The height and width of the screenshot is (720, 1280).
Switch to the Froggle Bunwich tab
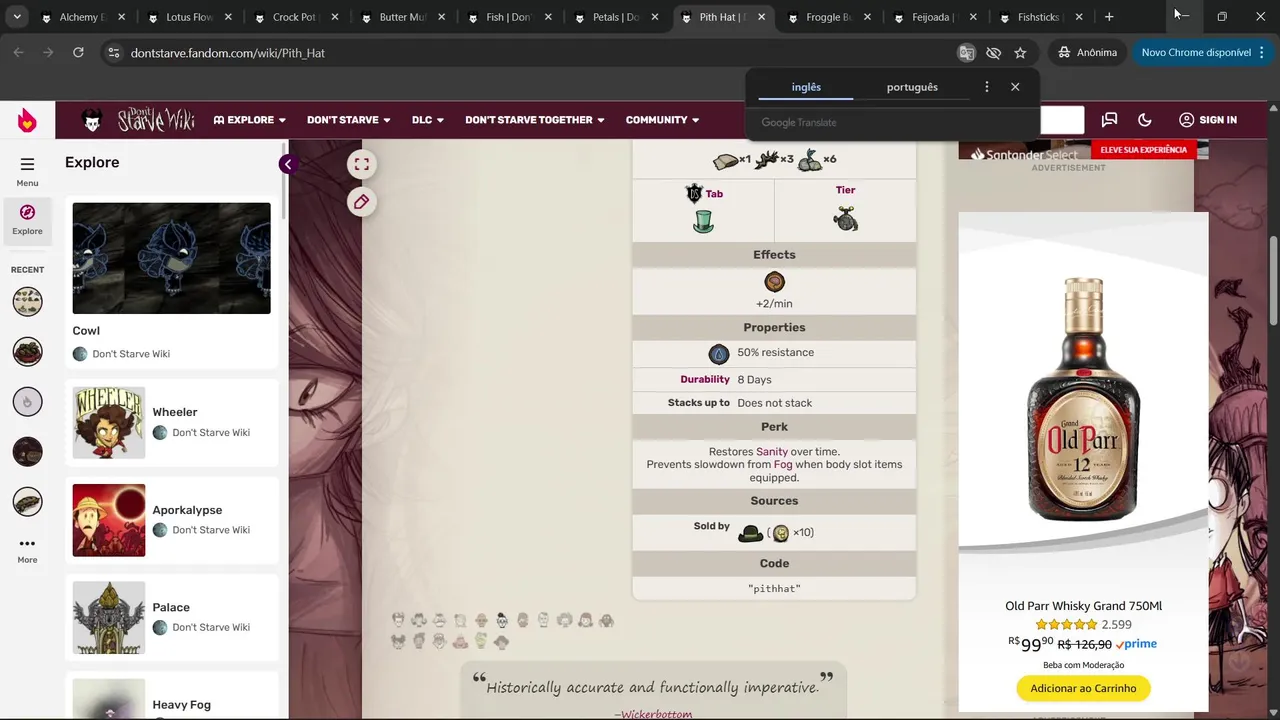(x=829, y=17)
